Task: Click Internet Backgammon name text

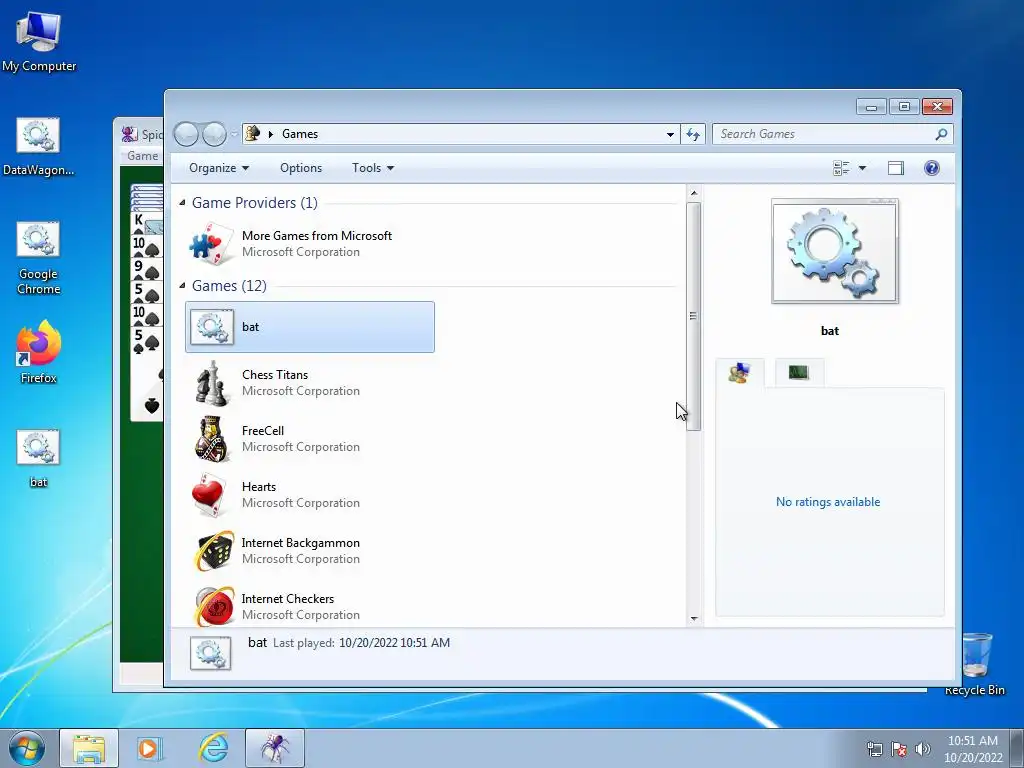Action: click(300, 543)
